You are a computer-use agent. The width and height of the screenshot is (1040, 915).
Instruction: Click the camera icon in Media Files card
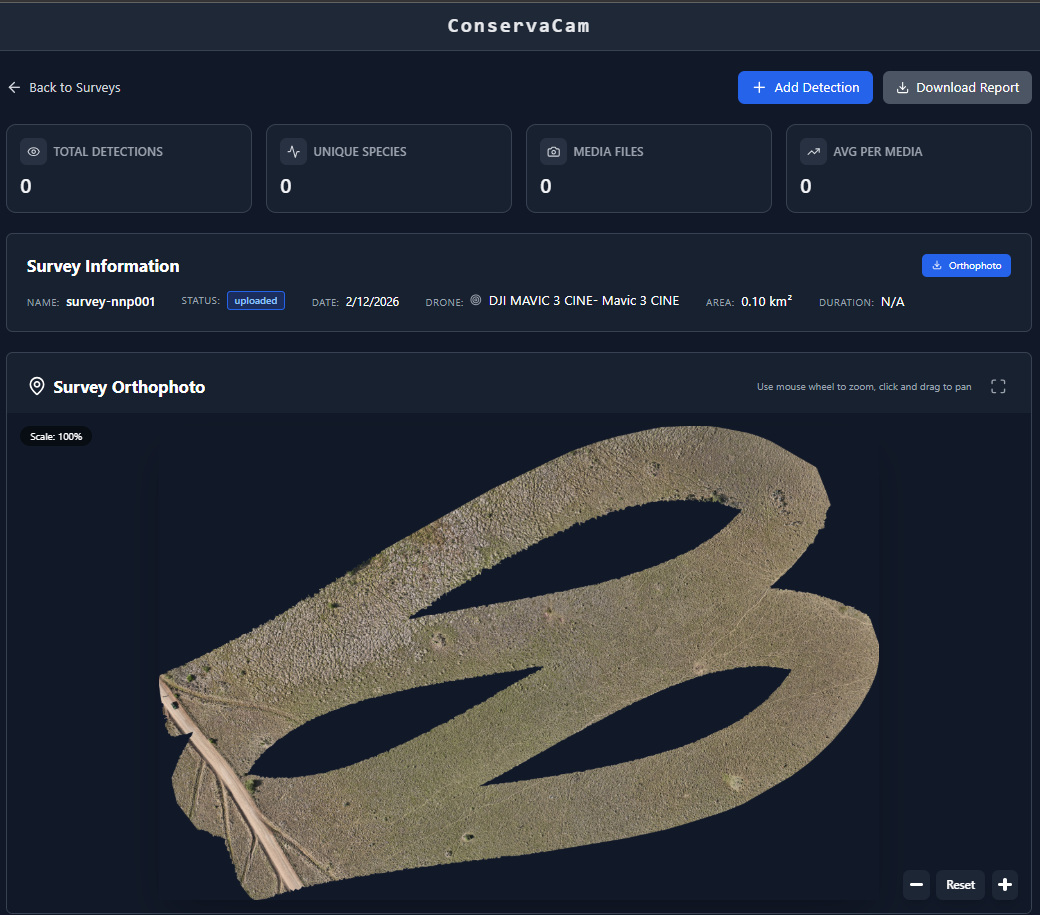click(554, 152)
